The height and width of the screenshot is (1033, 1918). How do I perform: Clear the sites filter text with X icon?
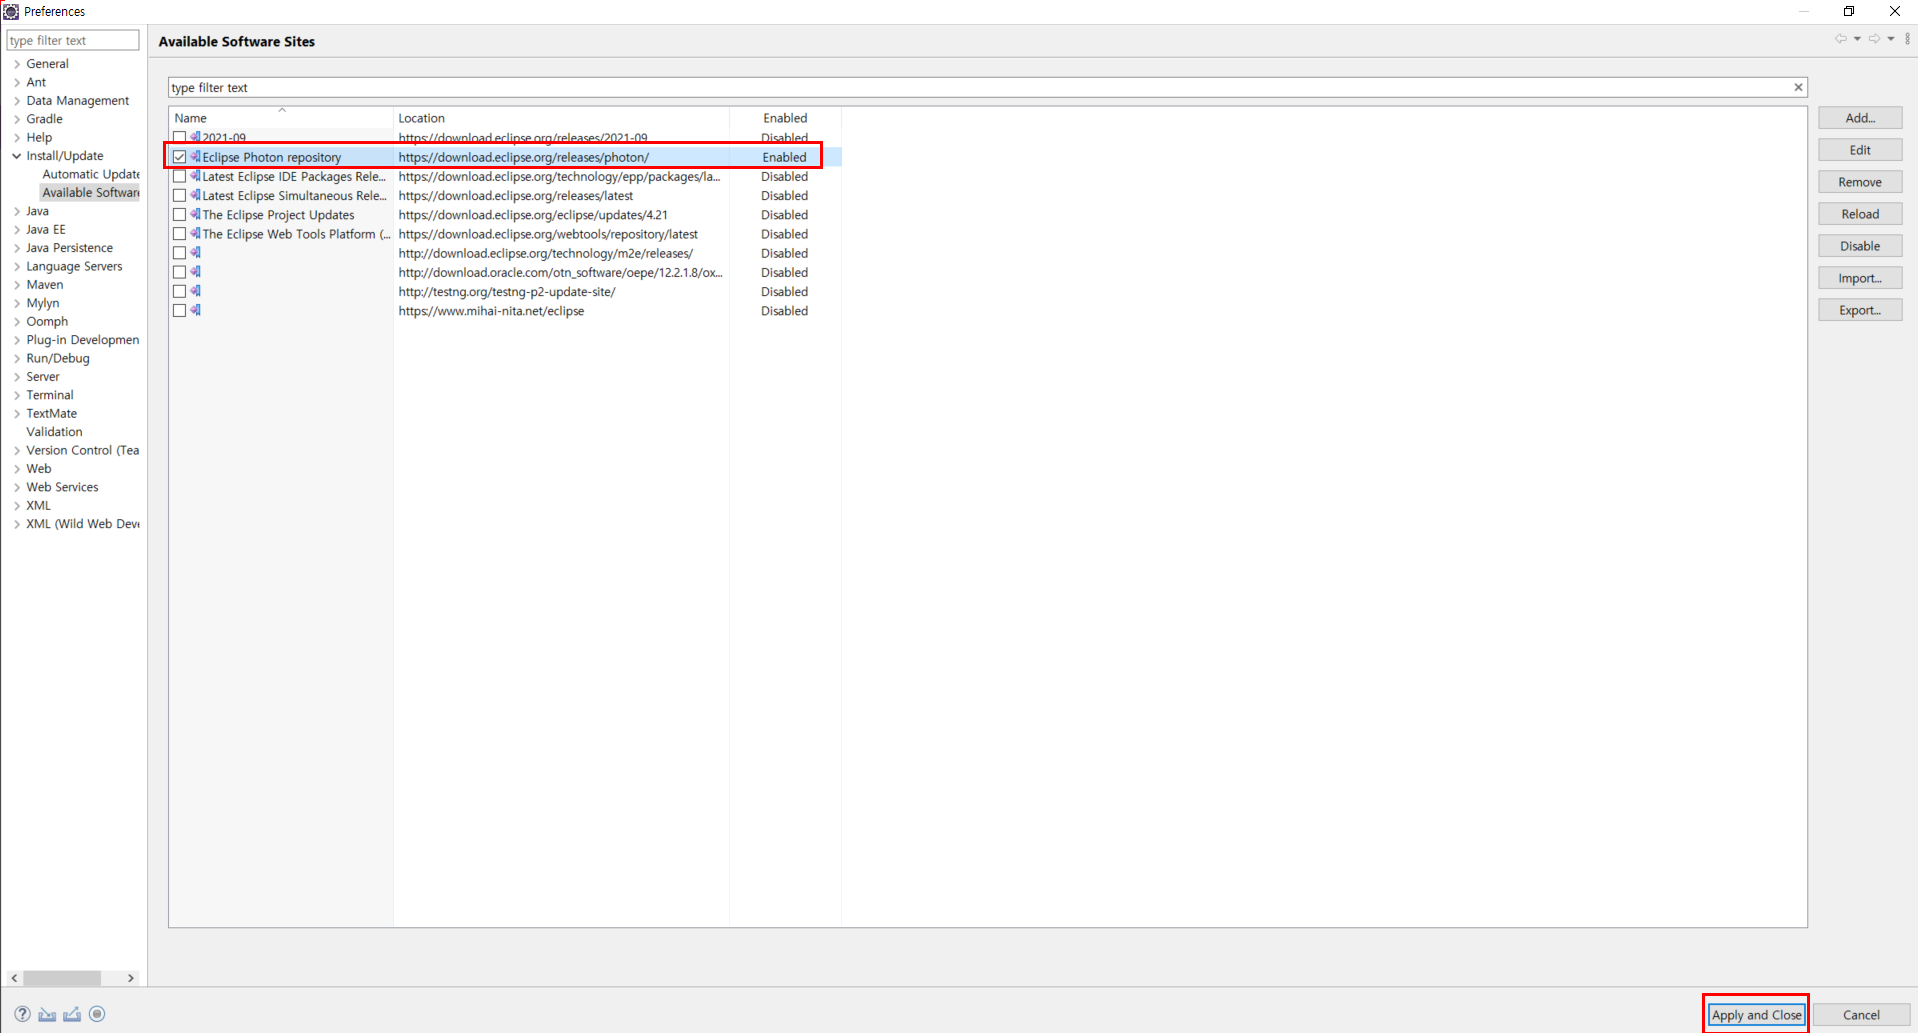tap(1798, 87)
